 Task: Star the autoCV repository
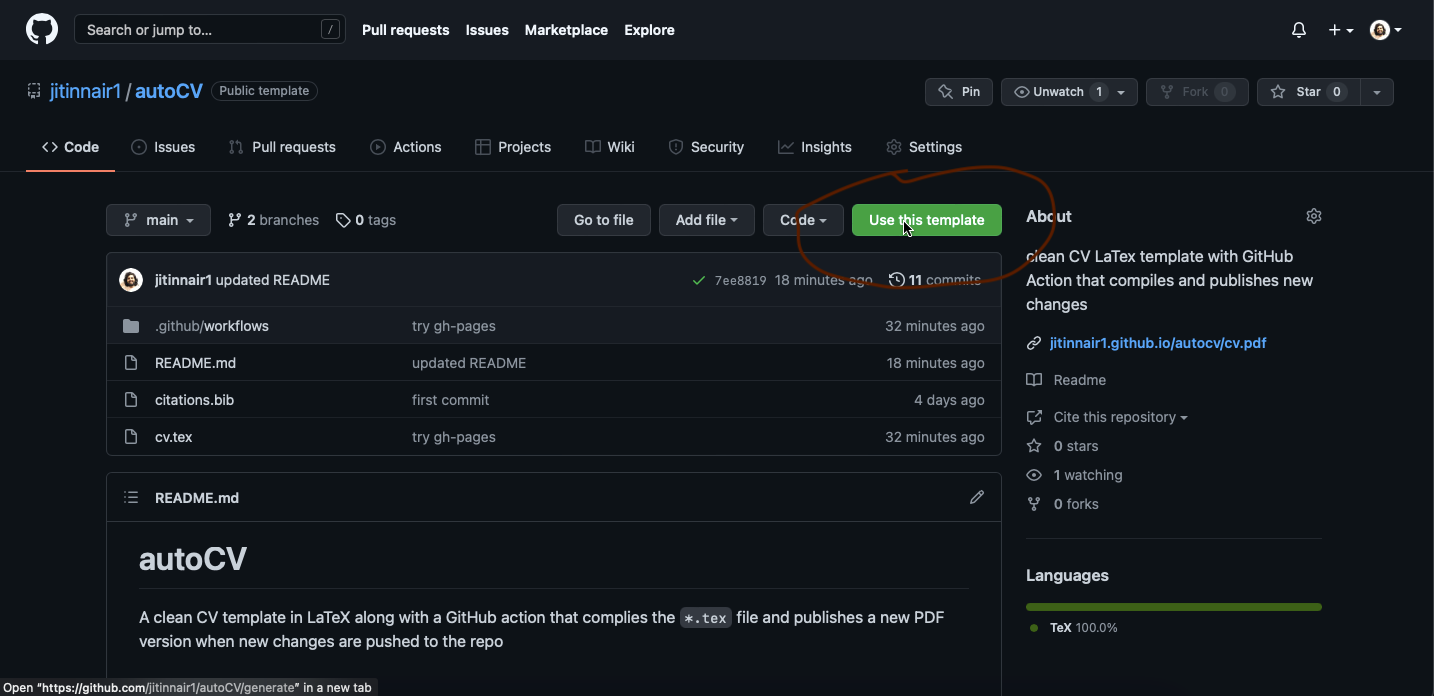pos(1308,92)
